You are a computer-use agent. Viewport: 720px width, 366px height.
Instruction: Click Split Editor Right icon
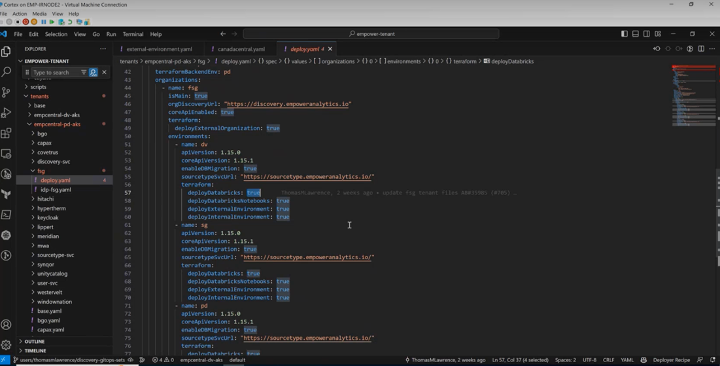(x=701, y=49)
